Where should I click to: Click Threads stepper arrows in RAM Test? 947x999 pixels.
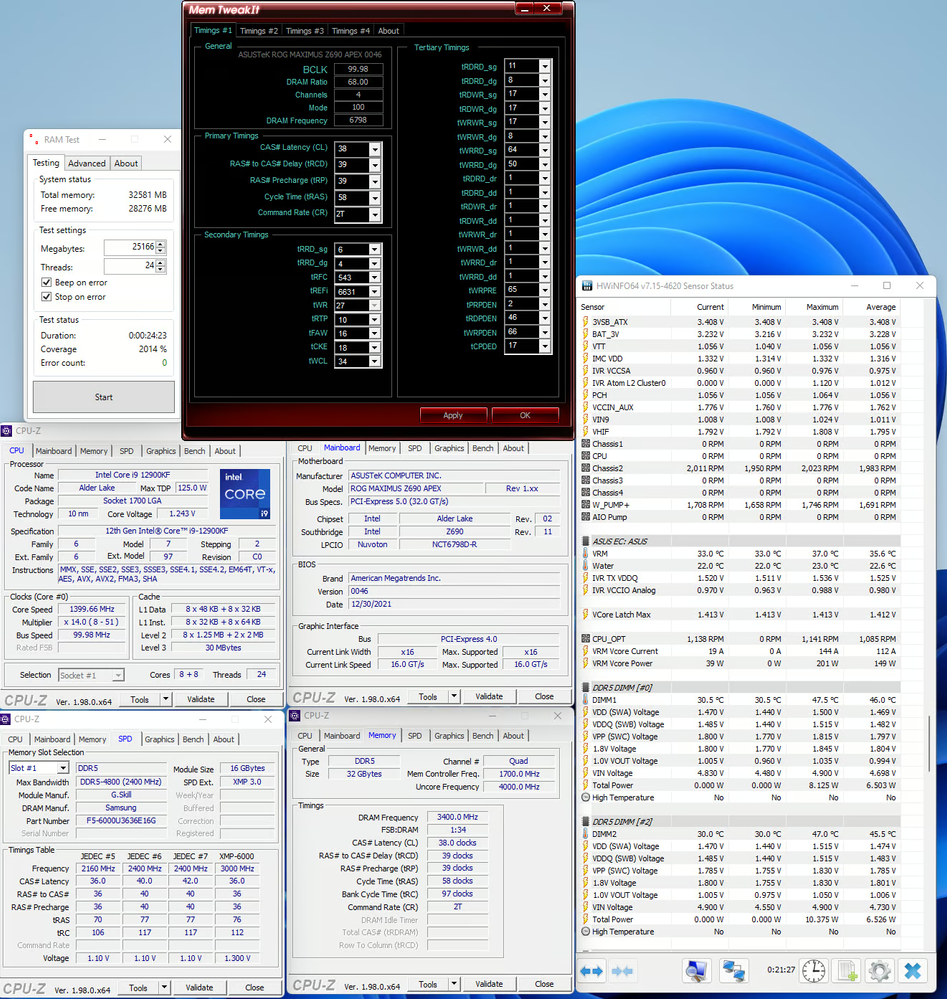[161, 266]
